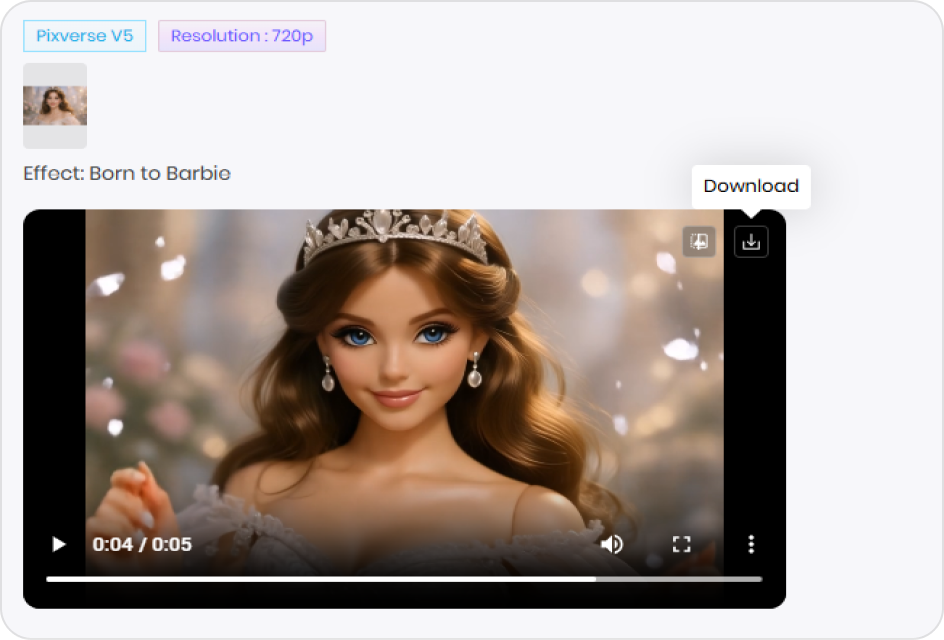Open the source image thumbnail

click(55, 105)
